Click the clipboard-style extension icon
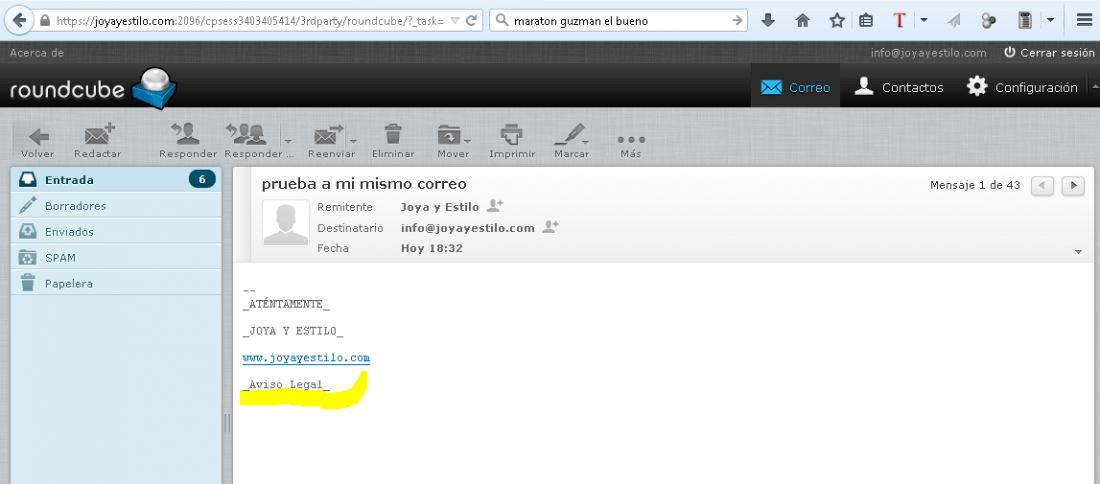 pos(1026,21)
